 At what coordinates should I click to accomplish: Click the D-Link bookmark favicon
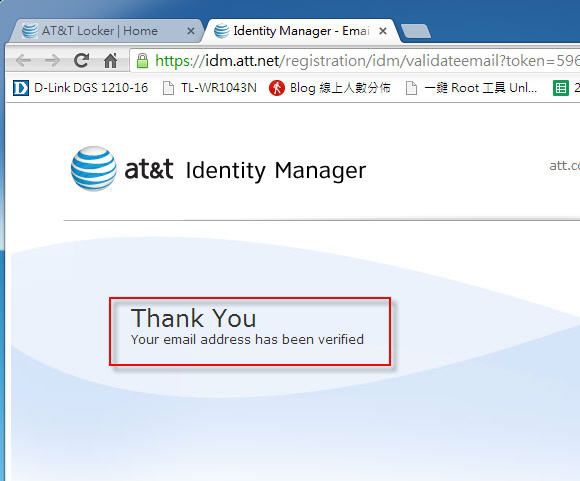tap(21, 88)
